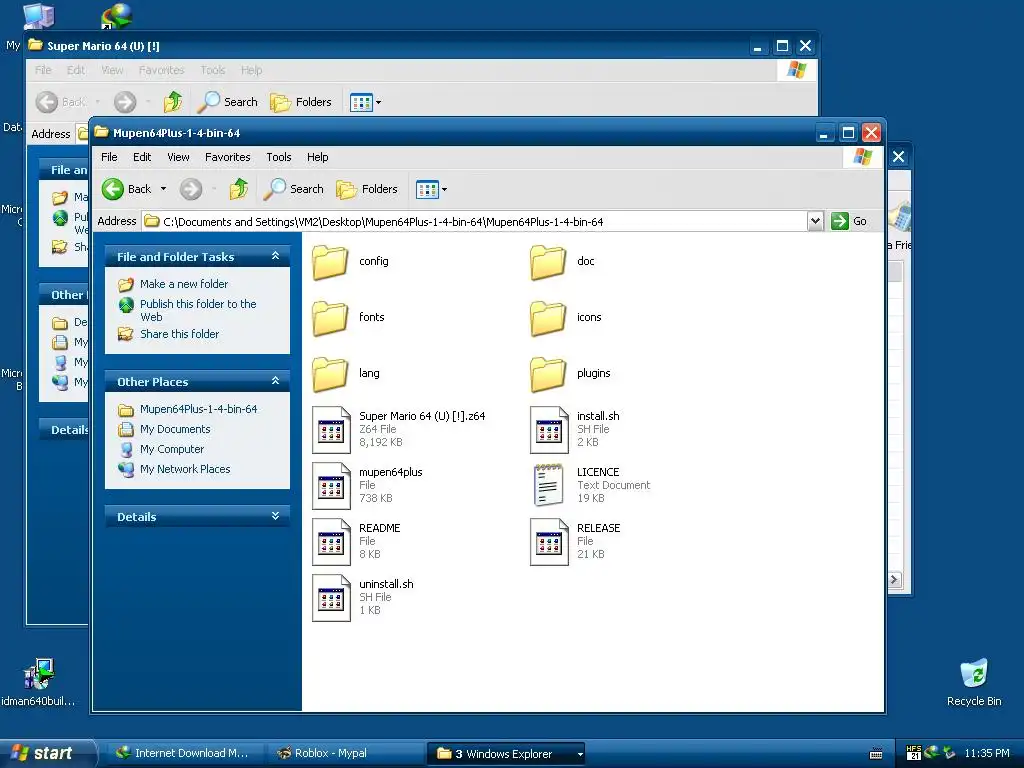Select Super Mario 64 (U) [!].z64 file icon
This screenshot has width=1024, height=768.
pos(331,430)
